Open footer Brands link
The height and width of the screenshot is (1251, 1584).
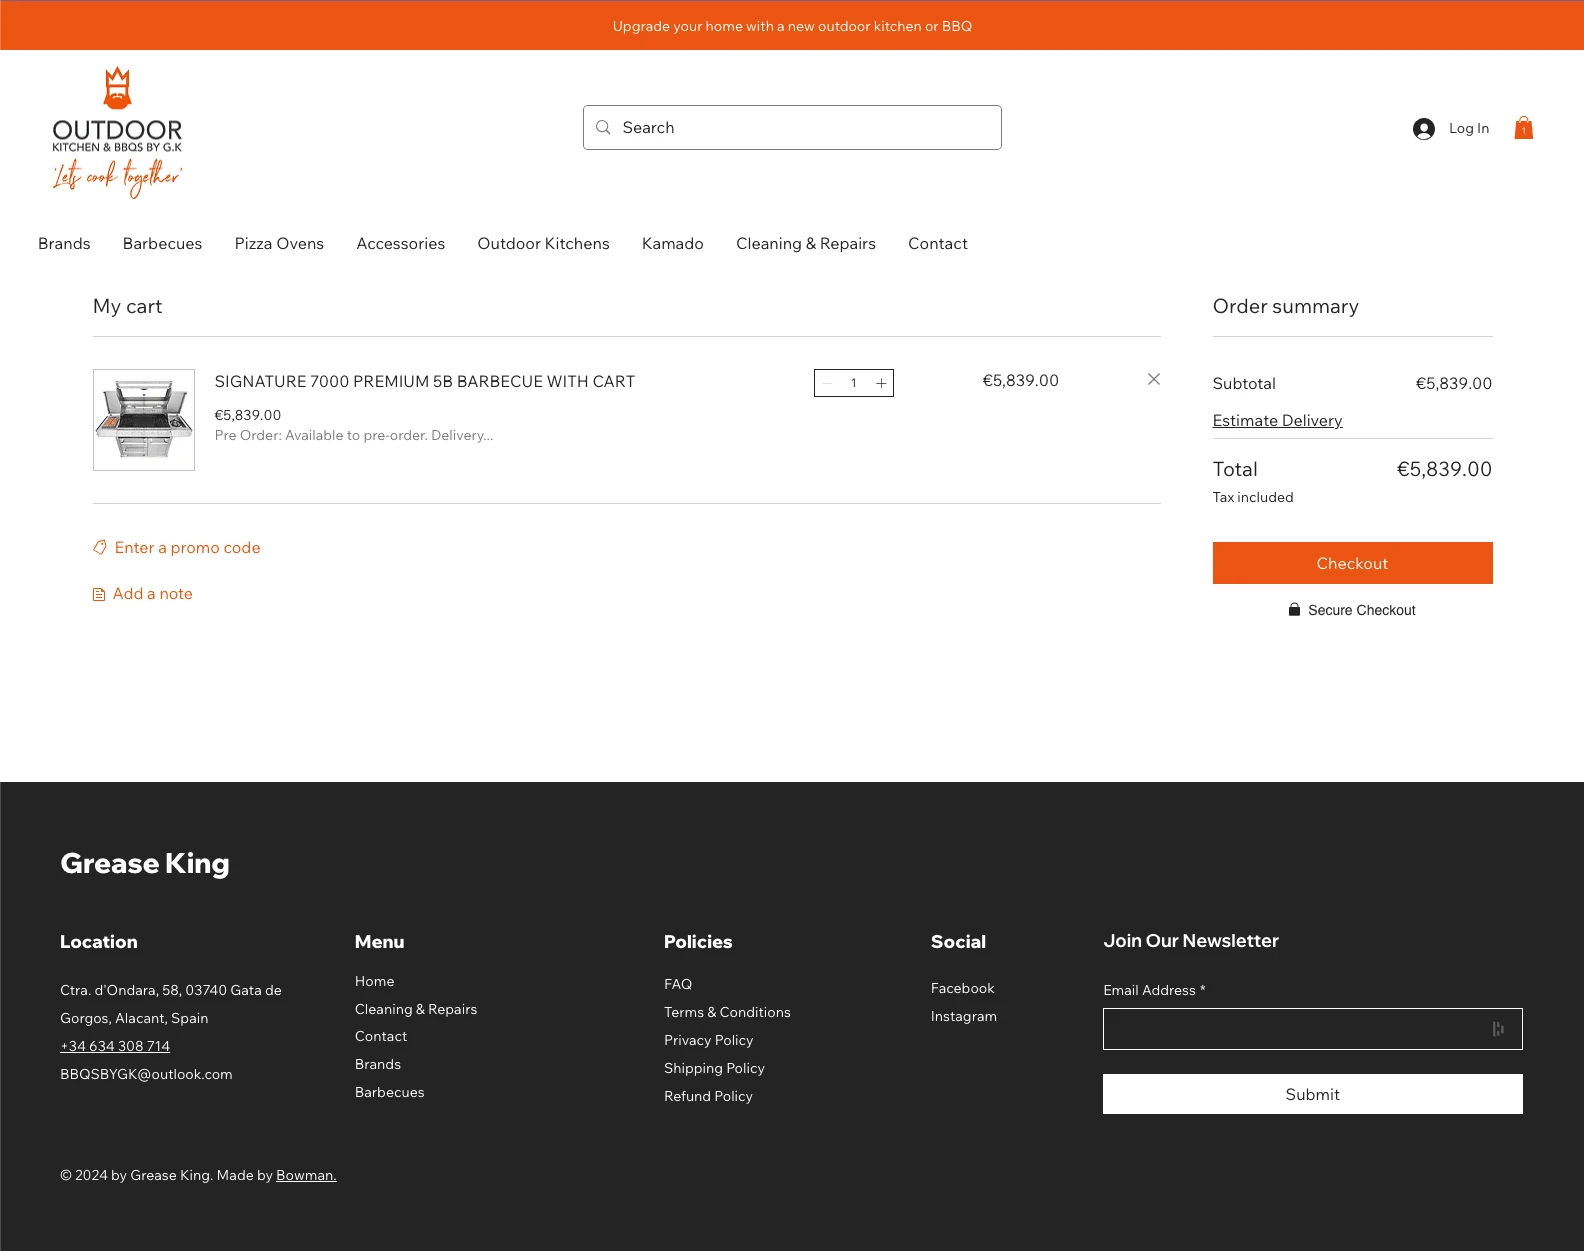coord(378,1064)
